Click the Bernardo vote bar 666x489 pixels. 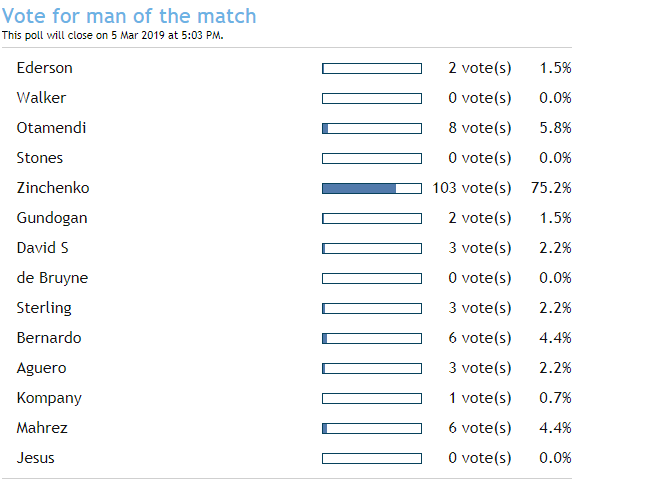click(371, 338)
